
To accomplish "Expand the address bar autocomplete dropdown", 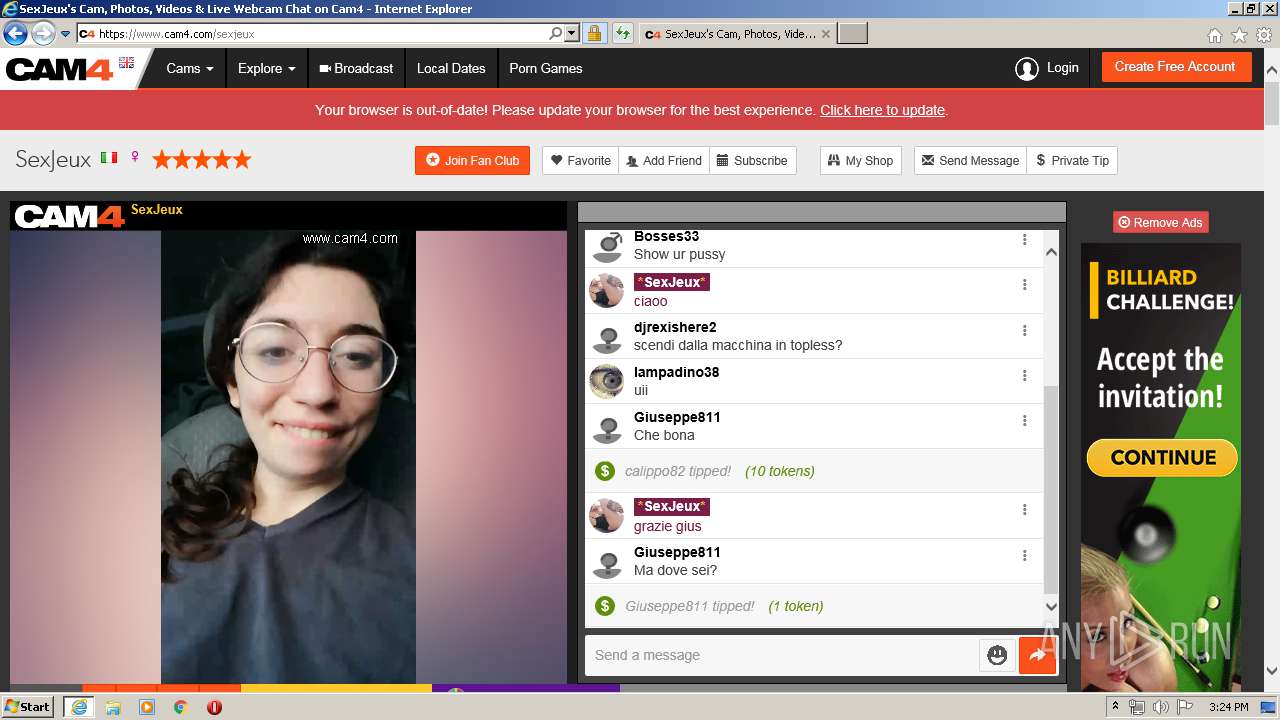I will pos(572,33).
